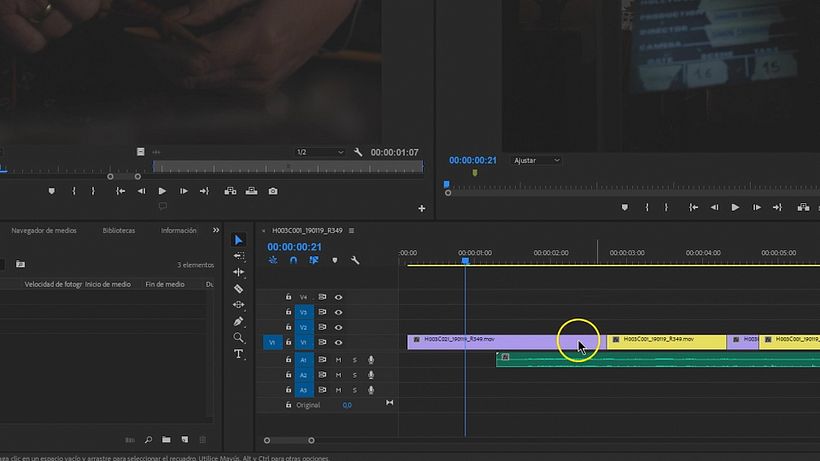Add marker in Program monitor

click(624, 208)
